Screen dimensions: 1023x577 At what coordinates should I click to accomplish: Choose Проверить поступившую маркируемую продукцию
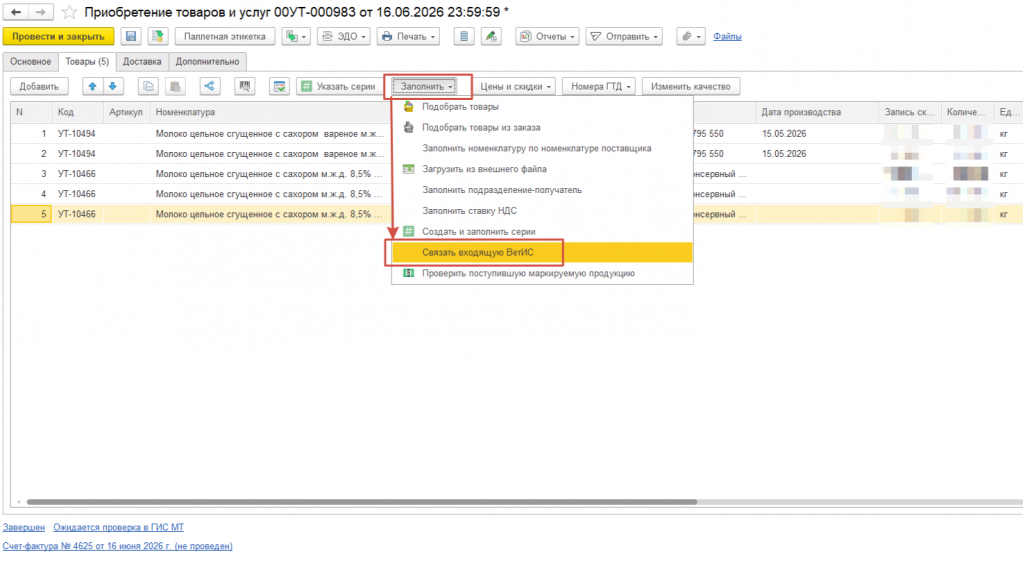tap(542, 273)
